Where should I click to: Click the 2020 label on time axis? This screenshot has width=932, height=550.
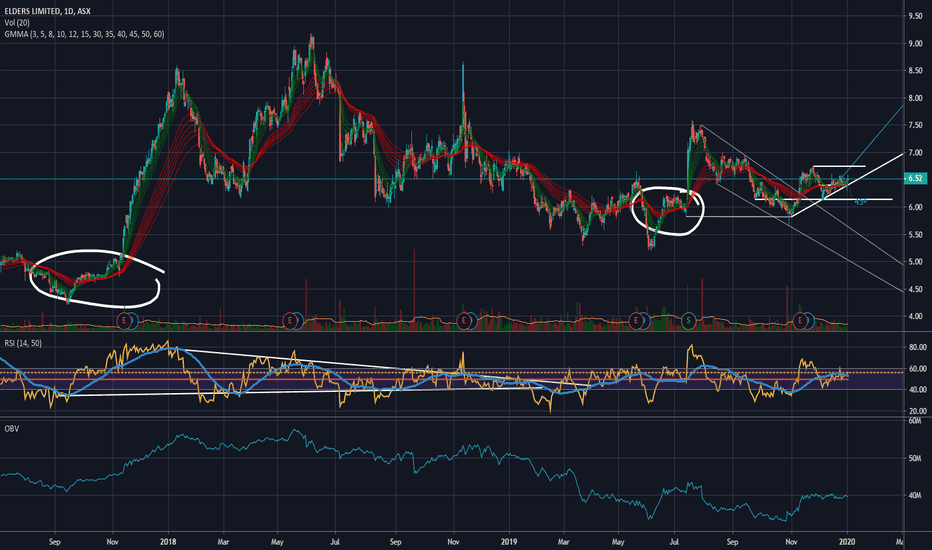click(847, 542)
